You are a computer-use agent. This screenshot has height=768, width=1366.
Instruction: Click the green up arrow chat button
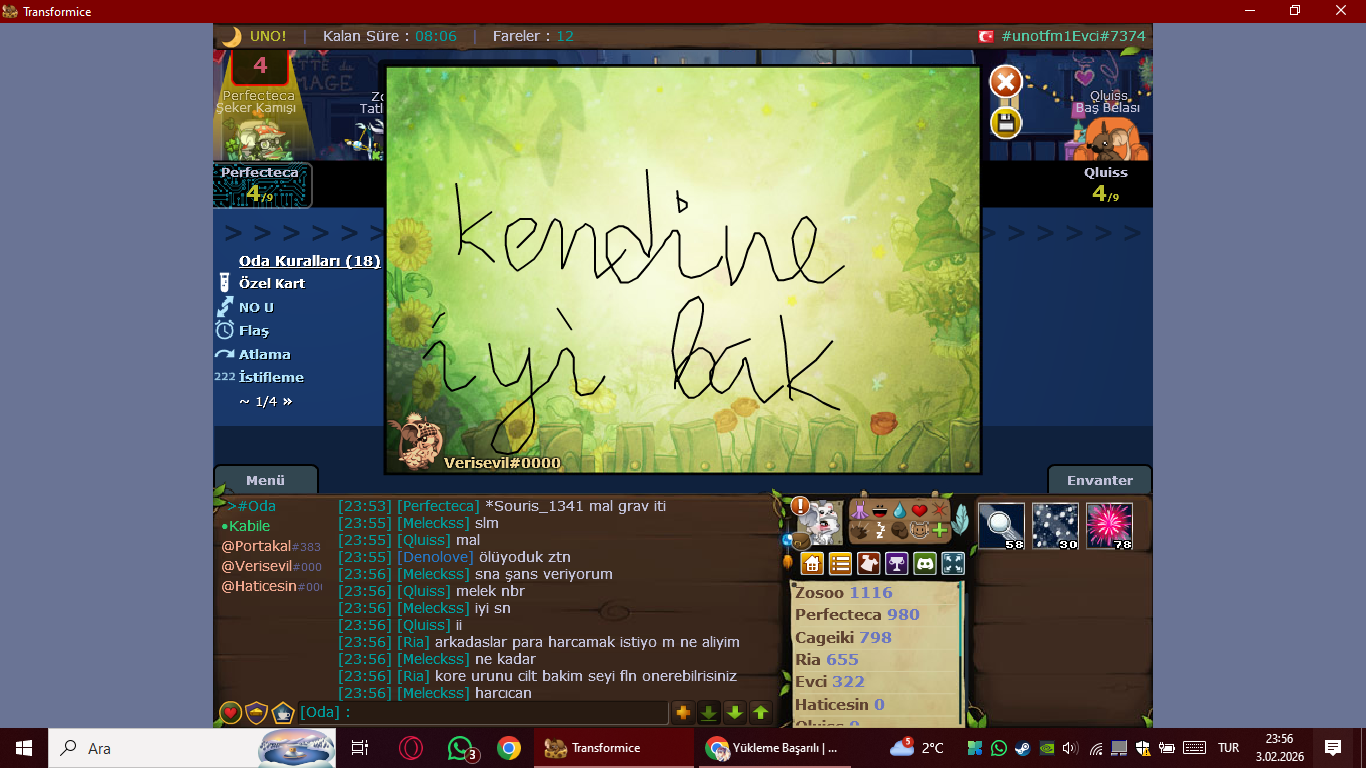coord(761,712)
